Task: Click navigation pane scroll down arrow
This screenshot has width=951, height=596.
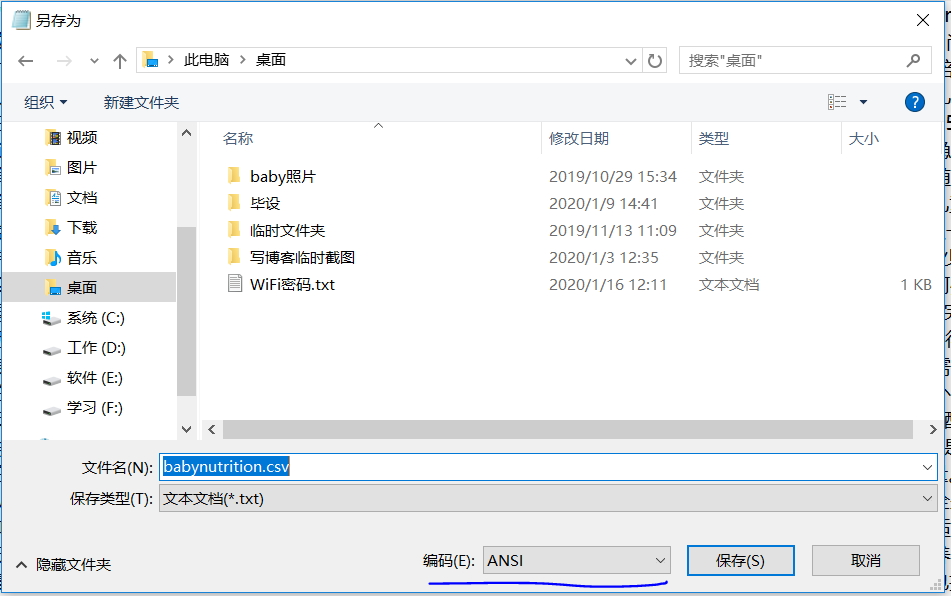Action: pos(186,429)
